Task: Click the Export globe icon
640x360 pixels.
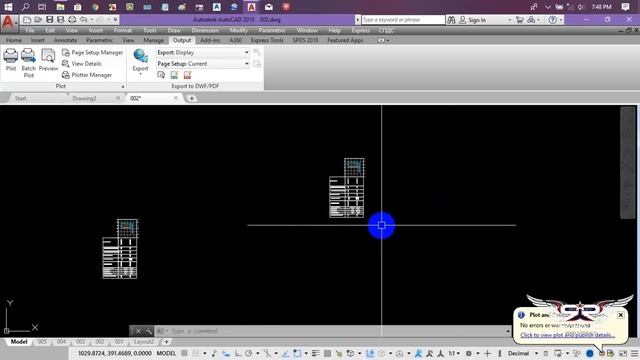Action: (x=140, y=56)
